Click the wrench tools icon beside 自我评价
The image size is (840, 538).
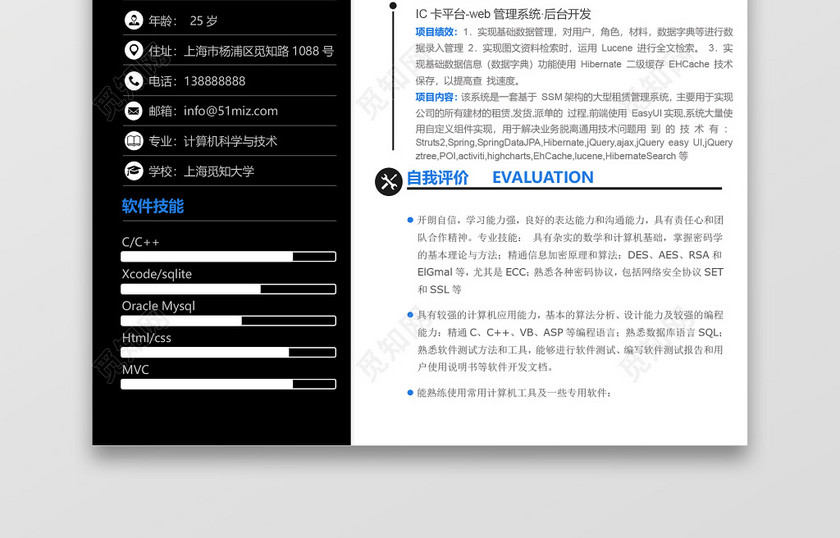pyautogui.click(x=388, y=182)
